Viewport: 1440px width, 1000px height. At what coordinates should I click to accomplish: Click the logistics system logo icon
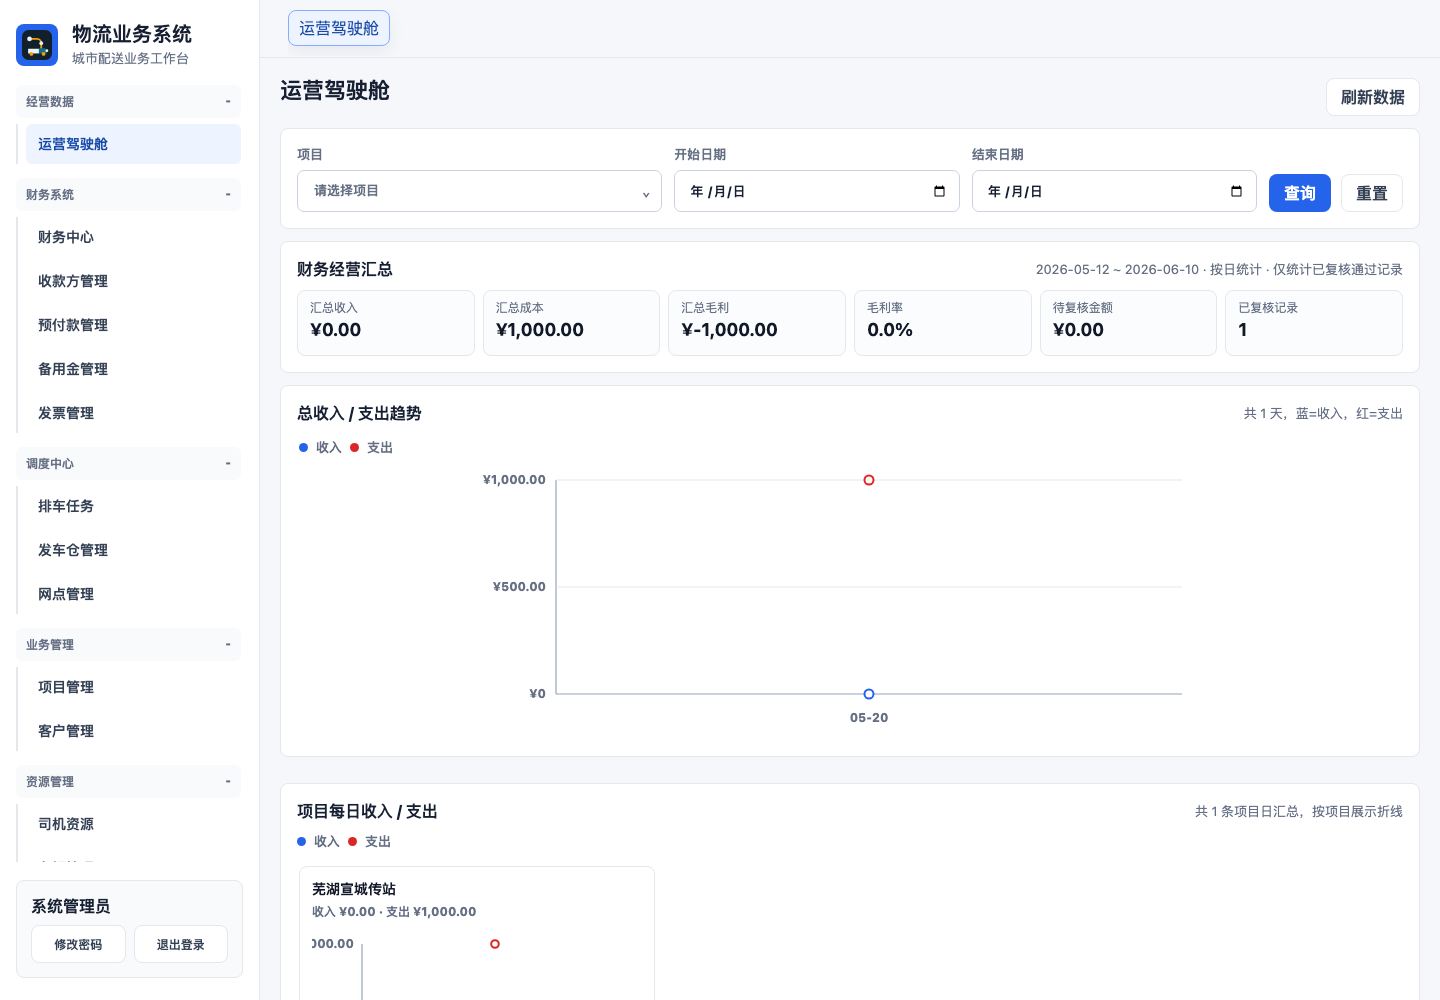point(37,45)
